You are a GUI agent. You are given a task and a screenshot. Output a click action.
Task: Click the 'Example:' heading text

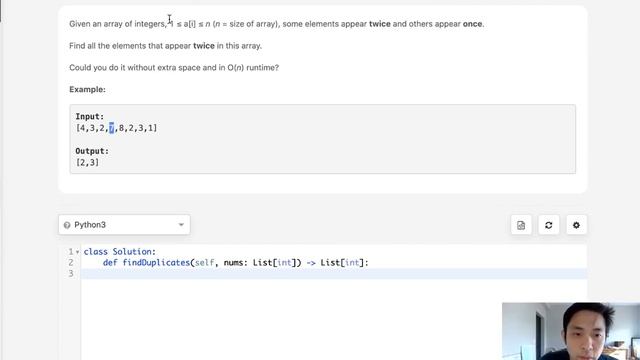pyautogui.click(x=87, y=89)
